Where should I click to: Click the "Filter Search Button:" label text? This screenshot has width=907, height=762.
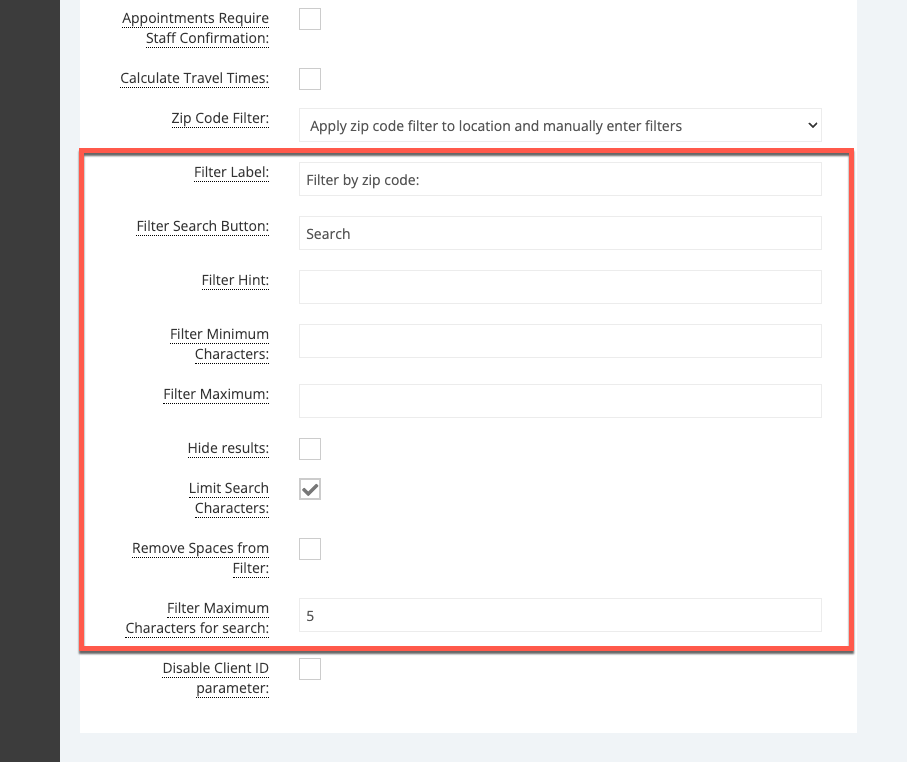203,227
